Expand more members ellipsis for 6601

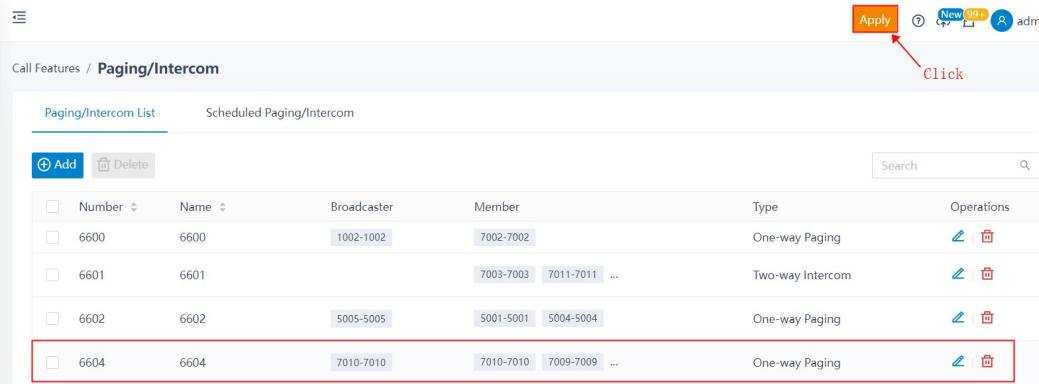[614, 274]
